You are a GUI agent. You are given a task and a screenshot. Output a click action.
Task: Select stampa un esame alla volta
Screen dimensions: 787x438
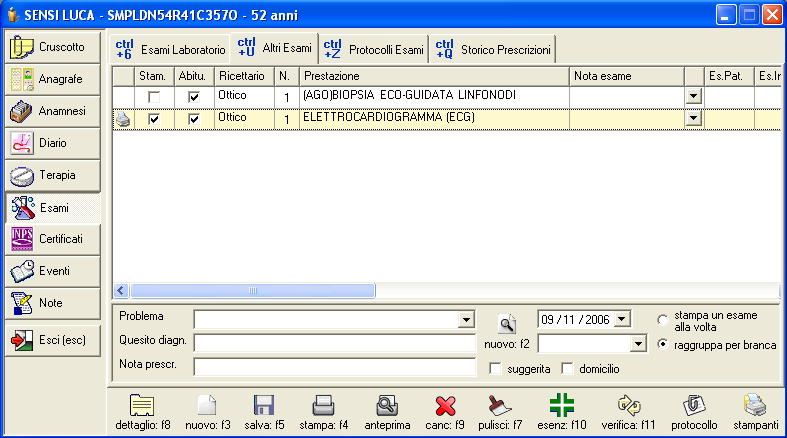point(663,320)
